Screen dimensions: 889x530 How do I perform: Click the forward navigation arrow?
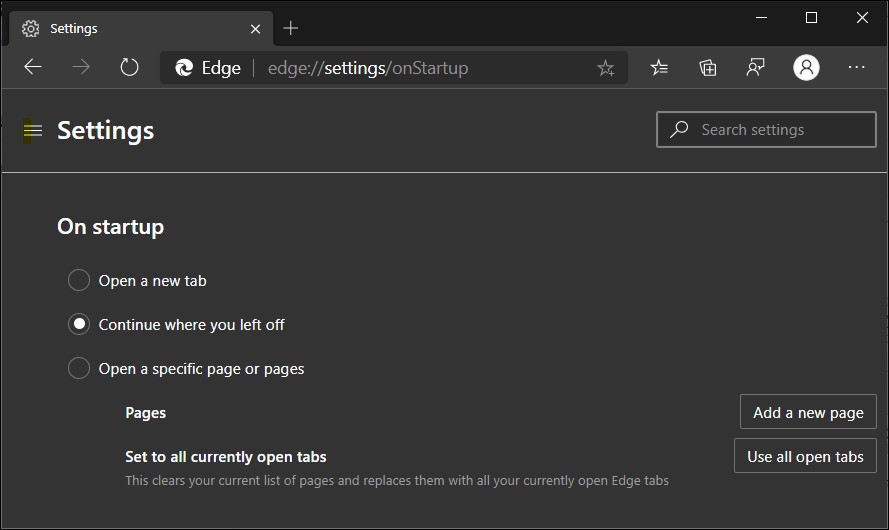coord(81,67)
